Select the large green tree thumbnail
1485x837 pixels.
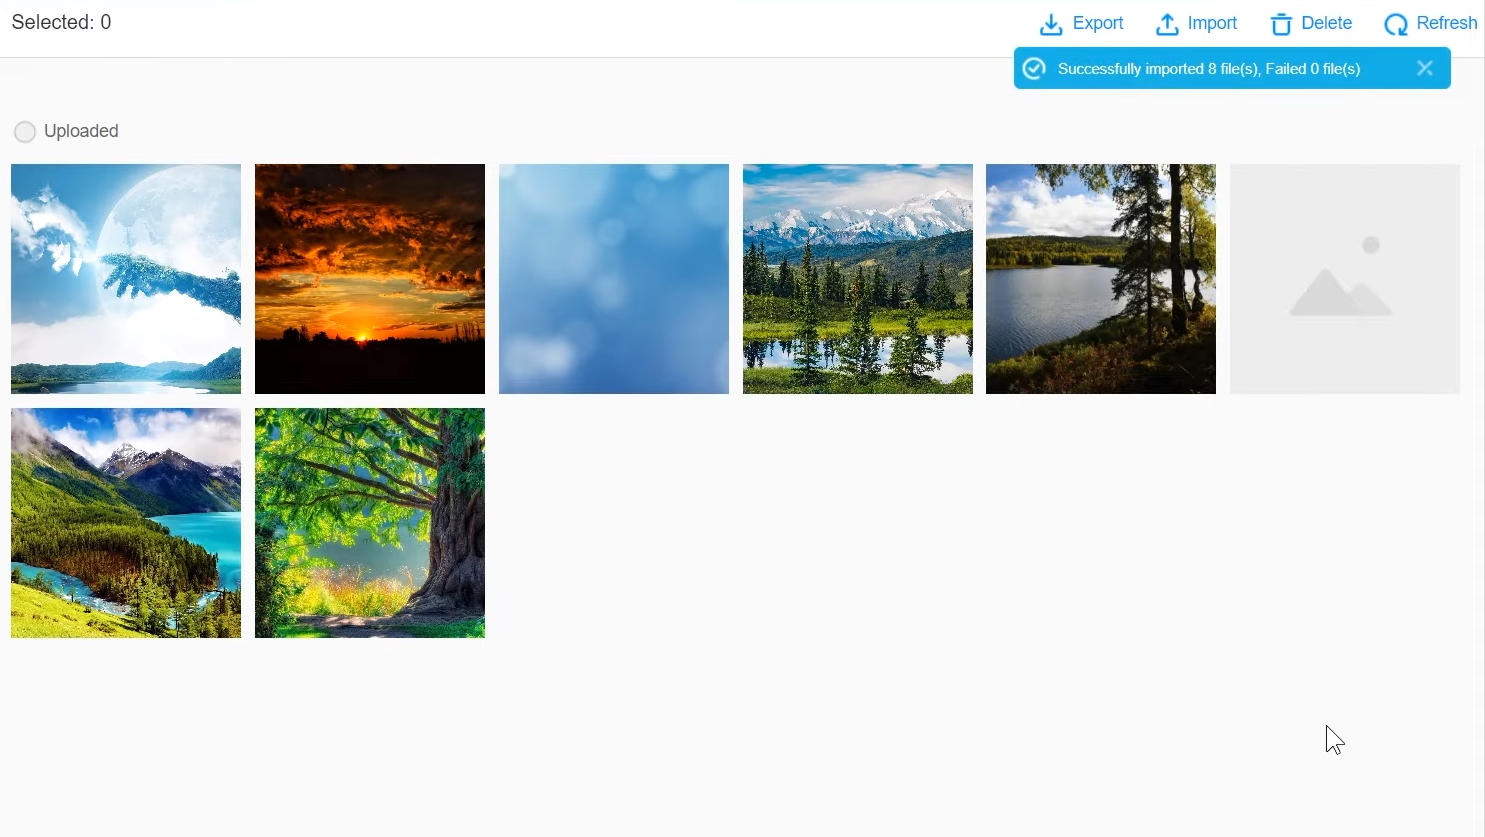(370, 523)
